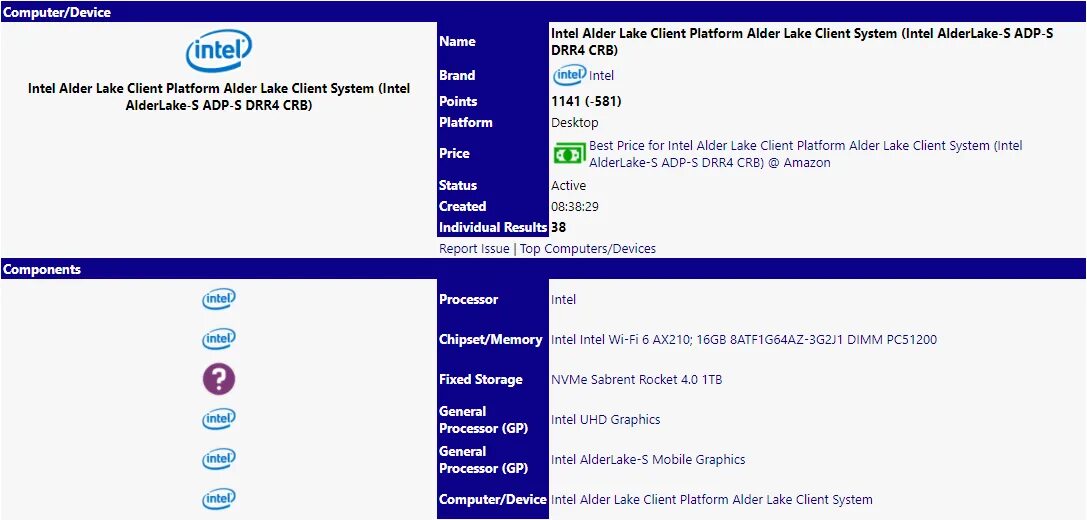Click the Created label cell
1087x520 pixels.
coord(493,206)
